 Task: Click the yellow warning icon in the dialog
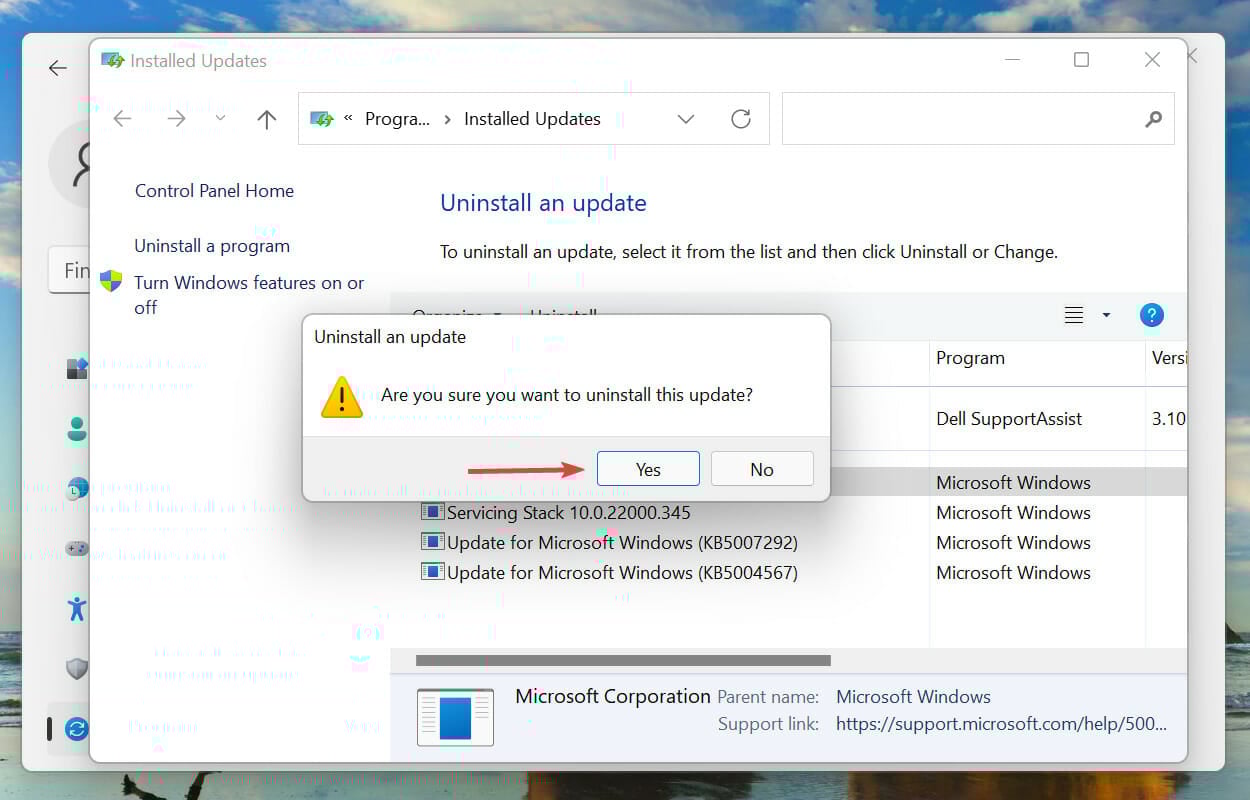coord(342,397)
